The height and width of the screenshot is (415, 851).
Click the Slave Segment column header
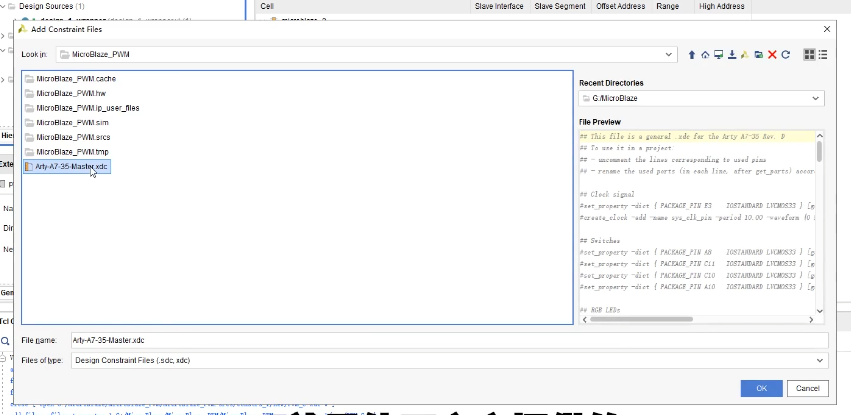[x=560, y=7]
